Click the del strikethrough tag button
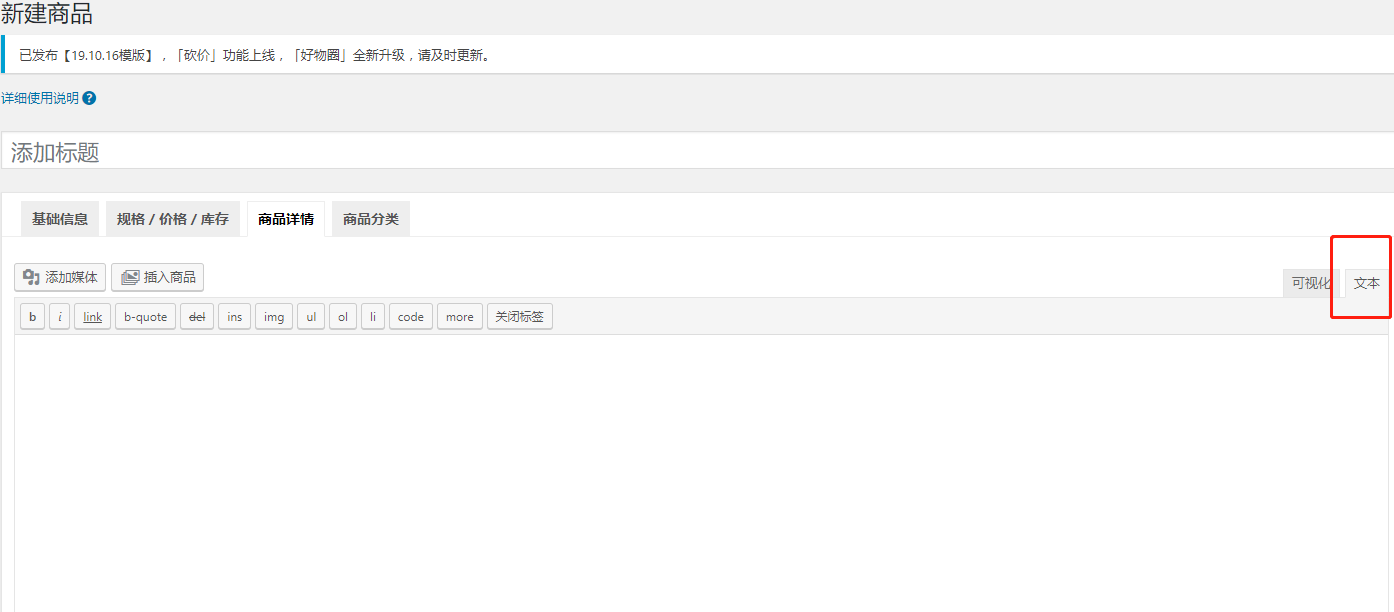 197,317
